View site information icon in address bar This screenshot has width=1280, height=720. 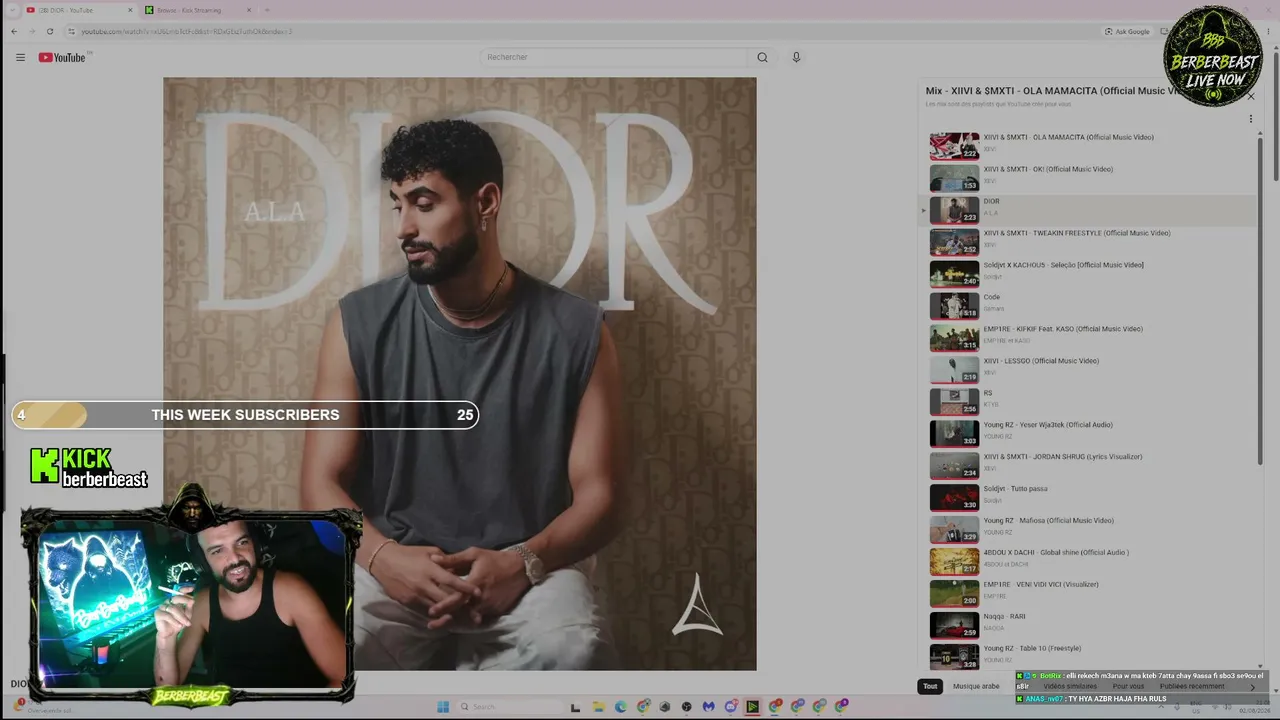[71, 31]
